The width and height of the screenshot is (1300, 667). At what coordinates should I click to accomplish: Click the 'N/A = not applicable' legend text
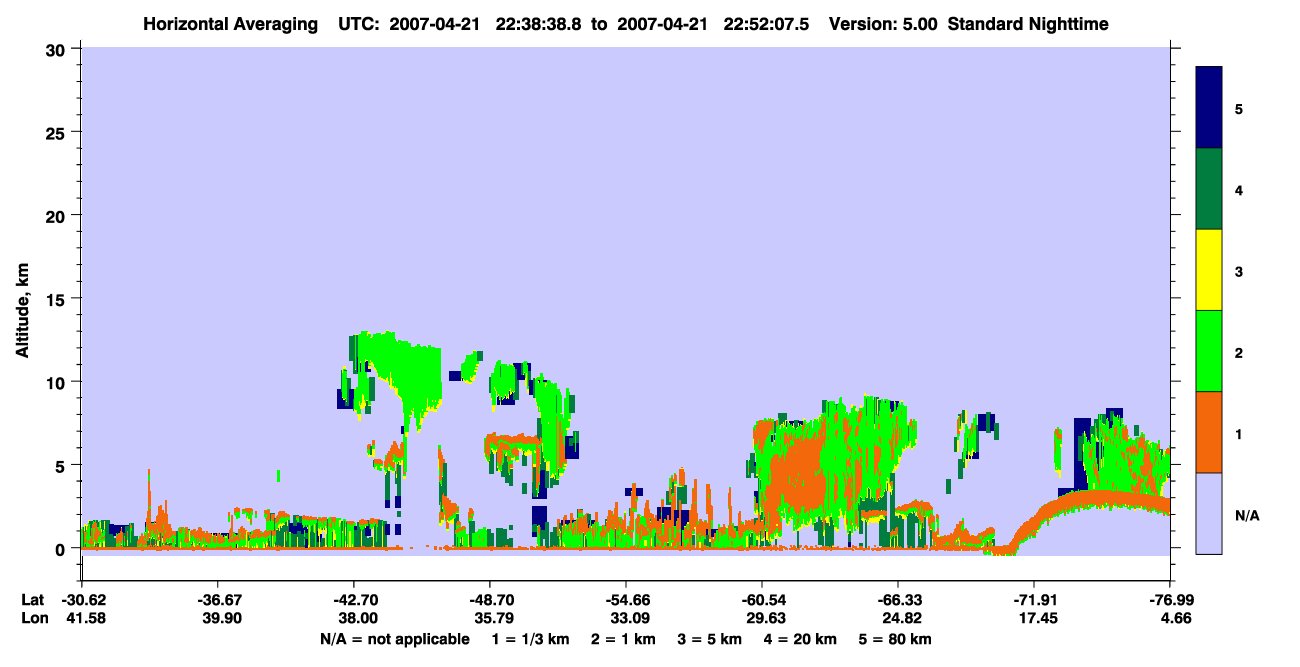click(x=394, y=639)
